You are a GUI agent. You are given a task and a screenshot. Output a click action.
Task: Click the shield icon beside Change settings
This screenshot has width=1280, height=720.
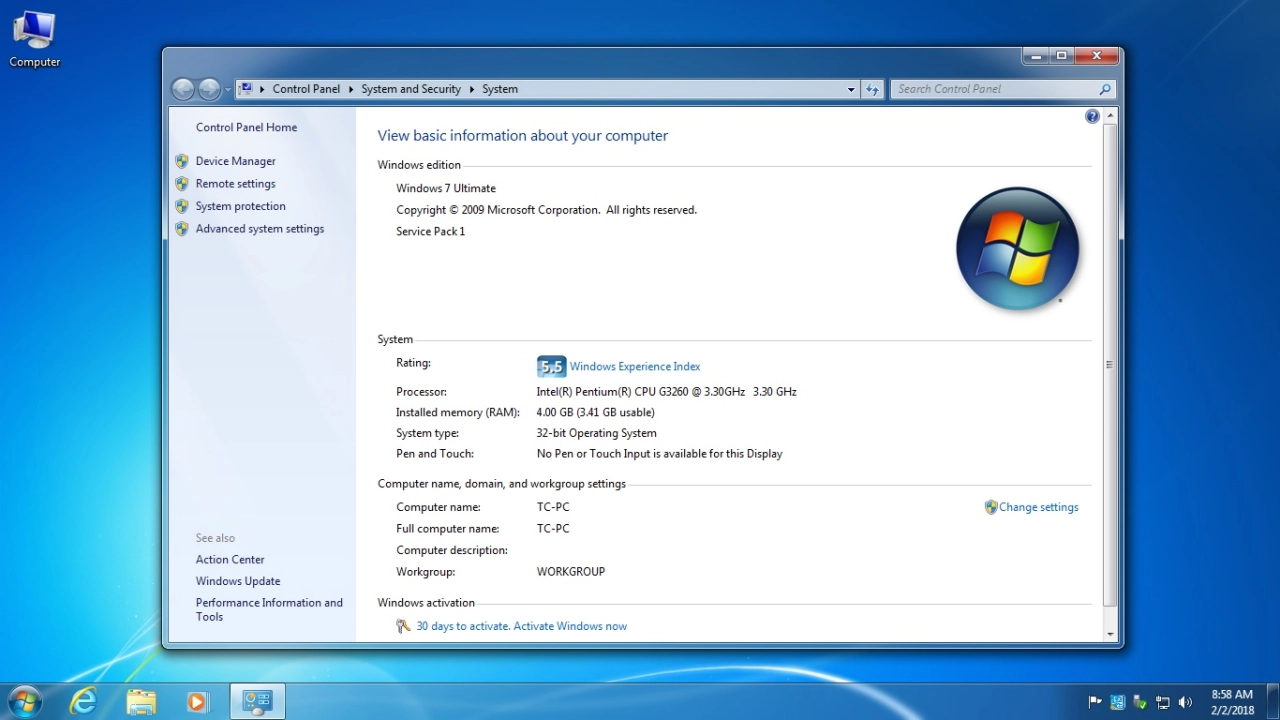[991, 507]
